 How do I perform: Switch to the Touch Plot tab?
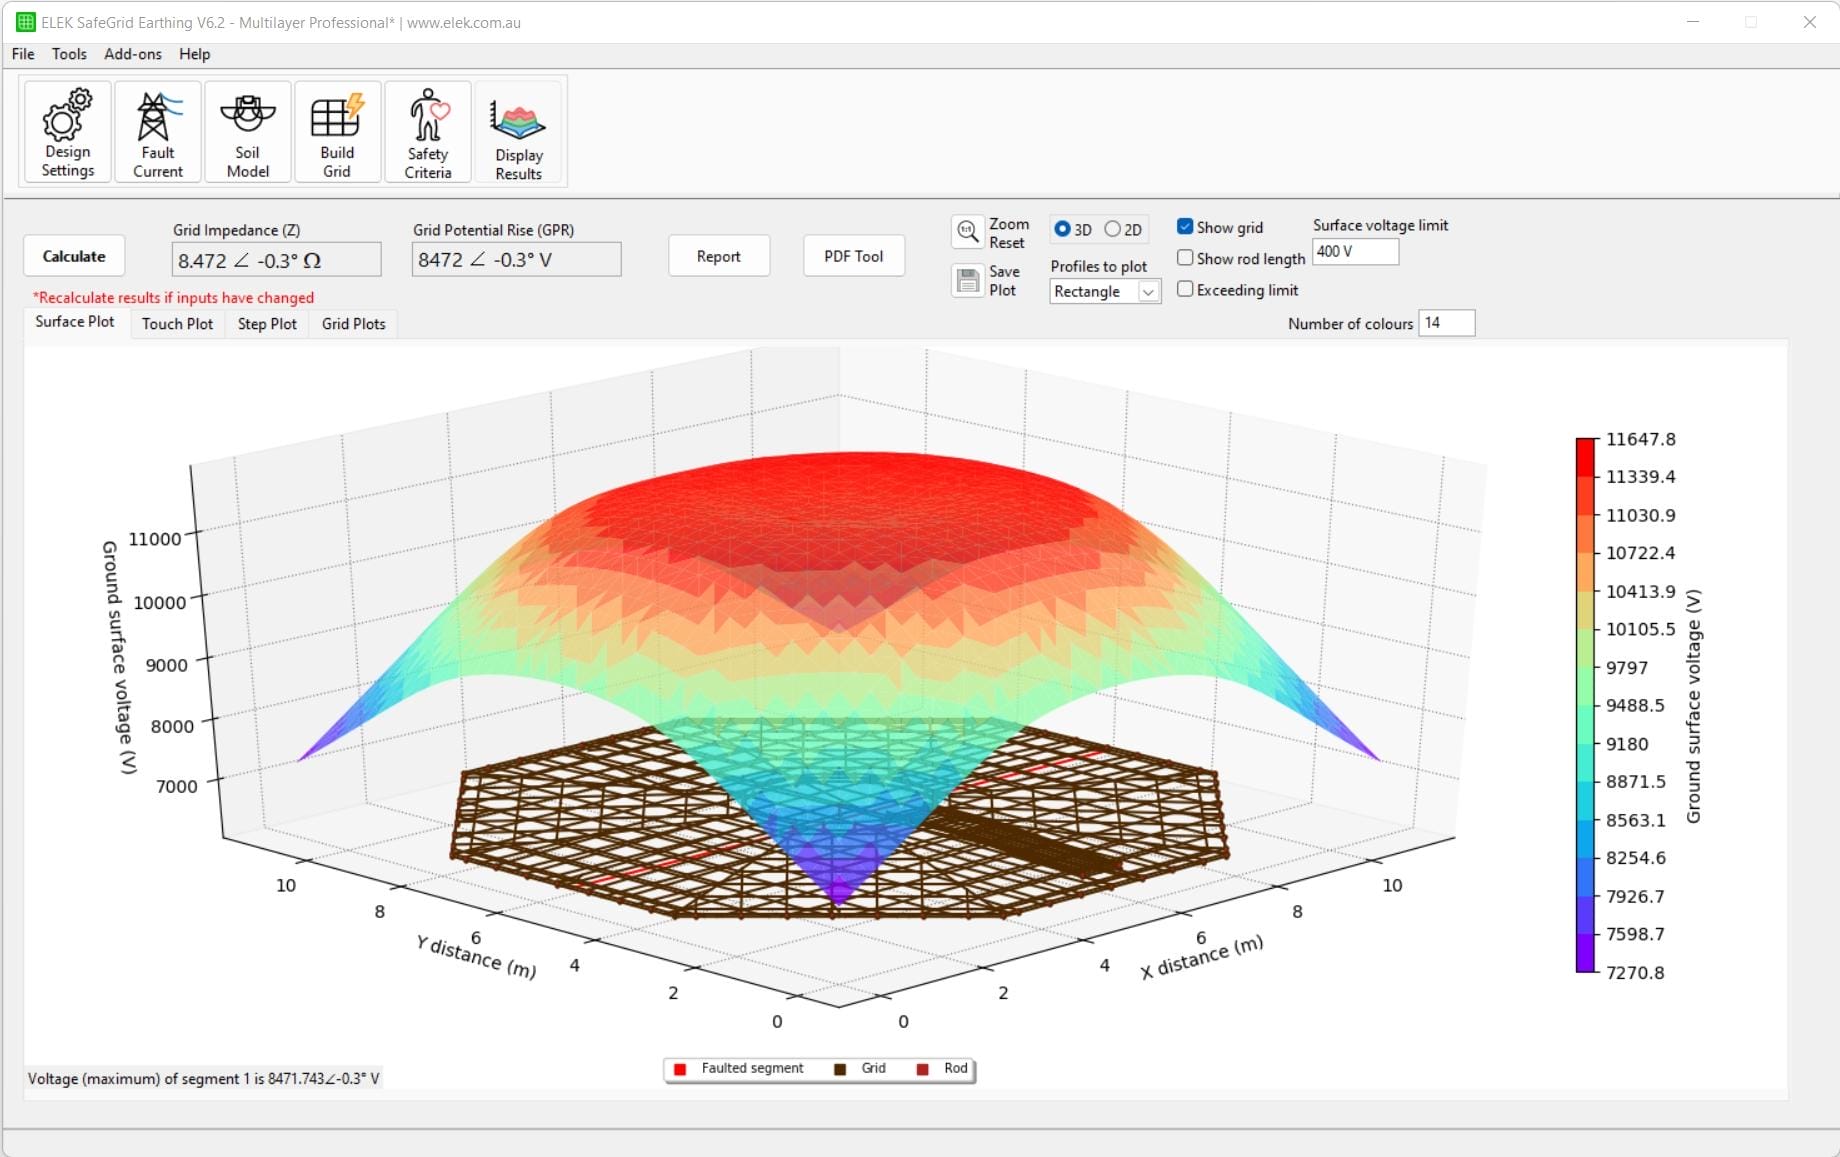(177, 323)
